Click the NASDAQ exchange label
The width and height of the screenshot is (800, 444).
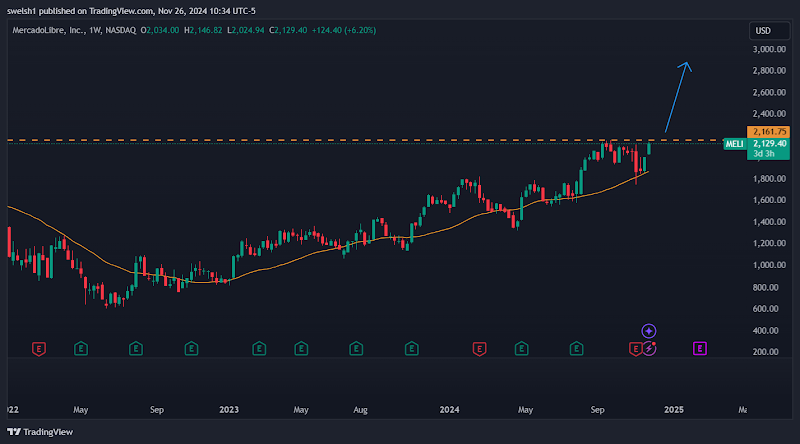pyautogui.click(x=121, y=30)
